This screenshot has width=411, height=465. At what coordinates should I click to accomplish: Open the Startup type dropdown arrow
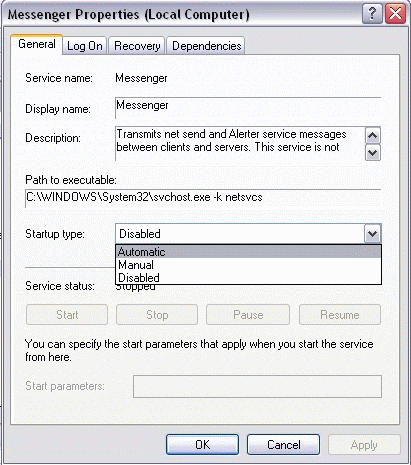coord(372,234)
